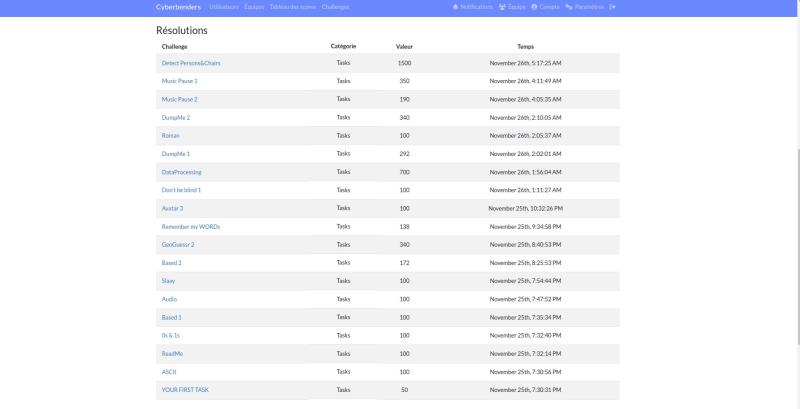The height and width of the screenshot is (409, 800).
Task: Click the Valeur column header
Action: point(404,46)
